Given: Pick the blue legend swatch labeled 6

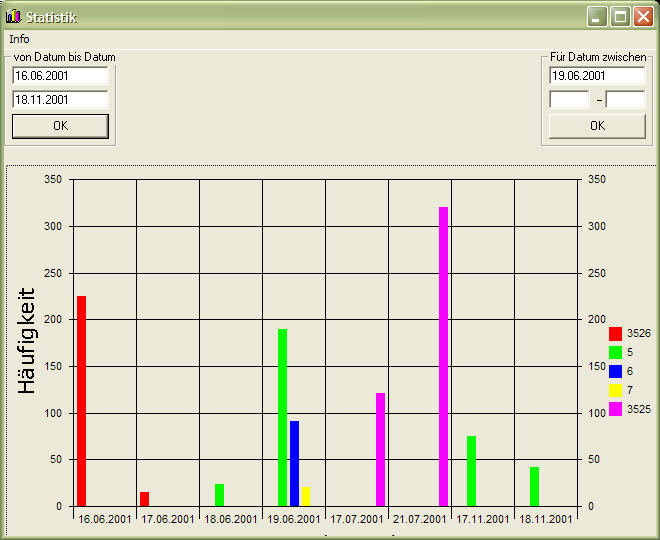Looking at the screenshot, I should [x=615, y=371].
